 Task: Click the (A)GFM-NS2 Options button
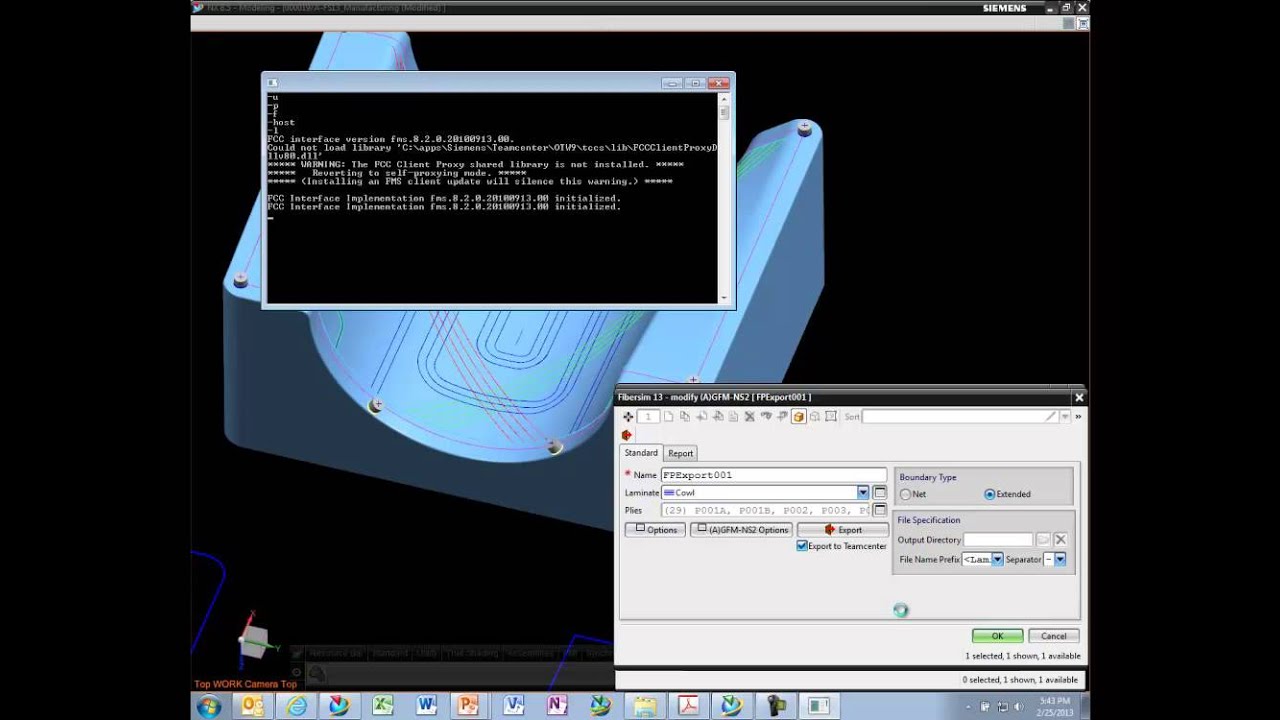pos(742,530)
